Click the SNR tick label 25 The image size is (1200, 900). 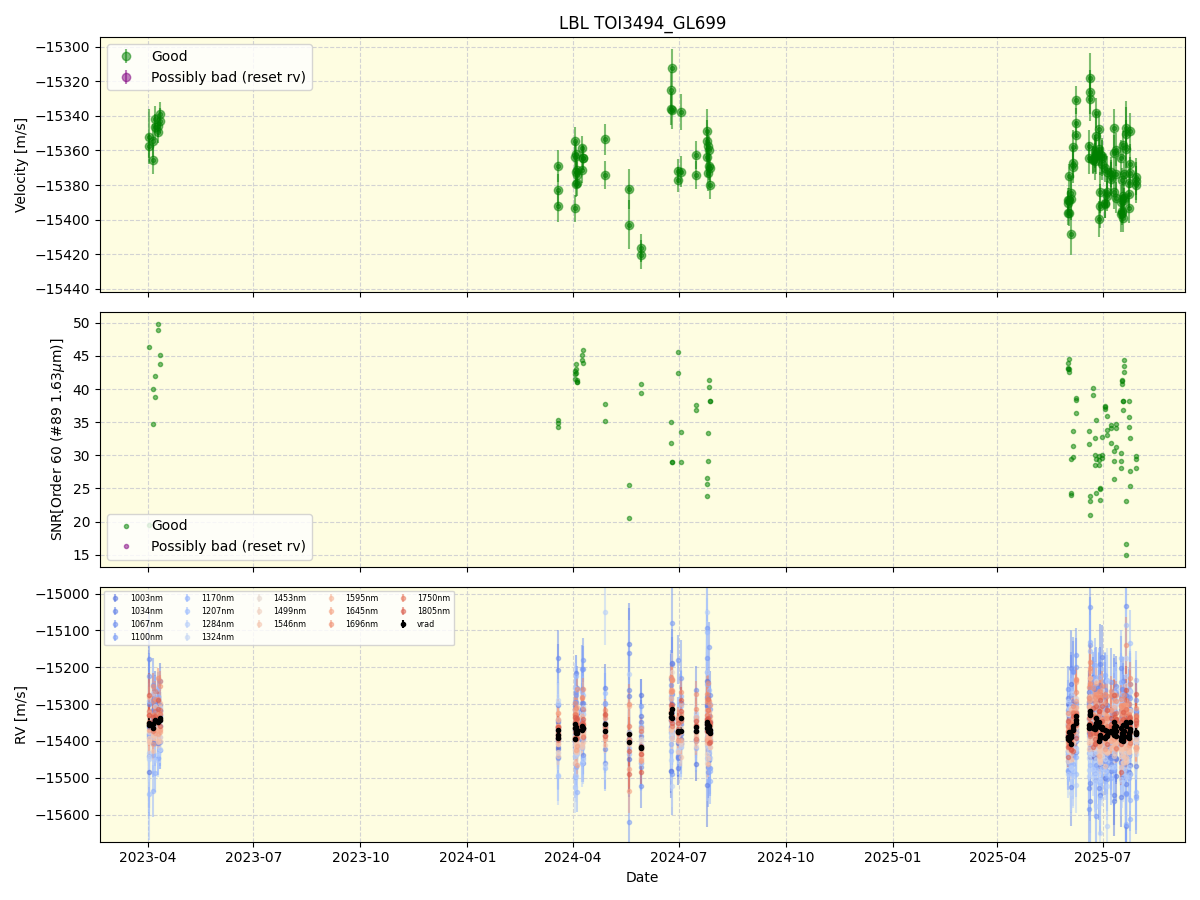pyautogui.click(x=84, y=489)
